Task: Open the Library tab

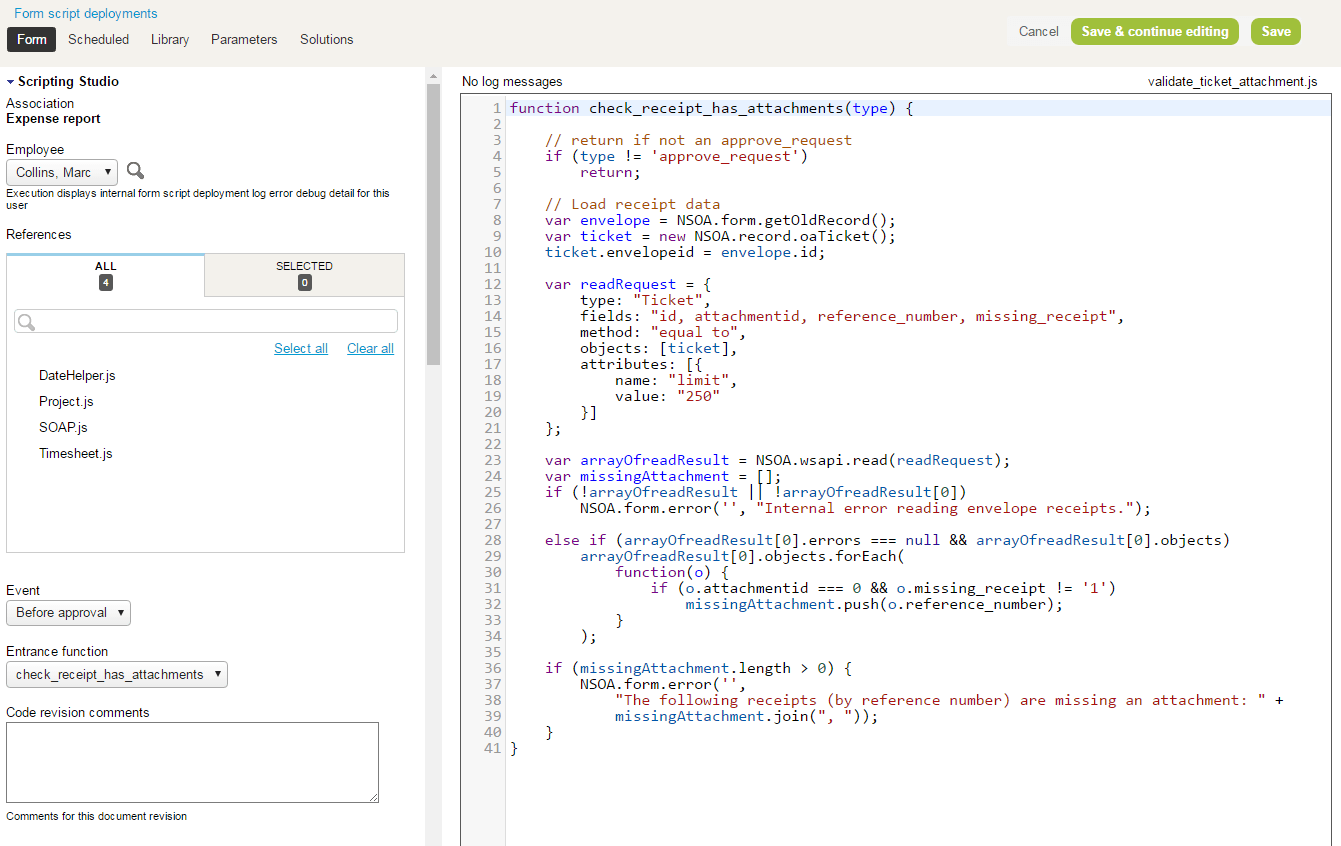Action: [x=170, y=39]
